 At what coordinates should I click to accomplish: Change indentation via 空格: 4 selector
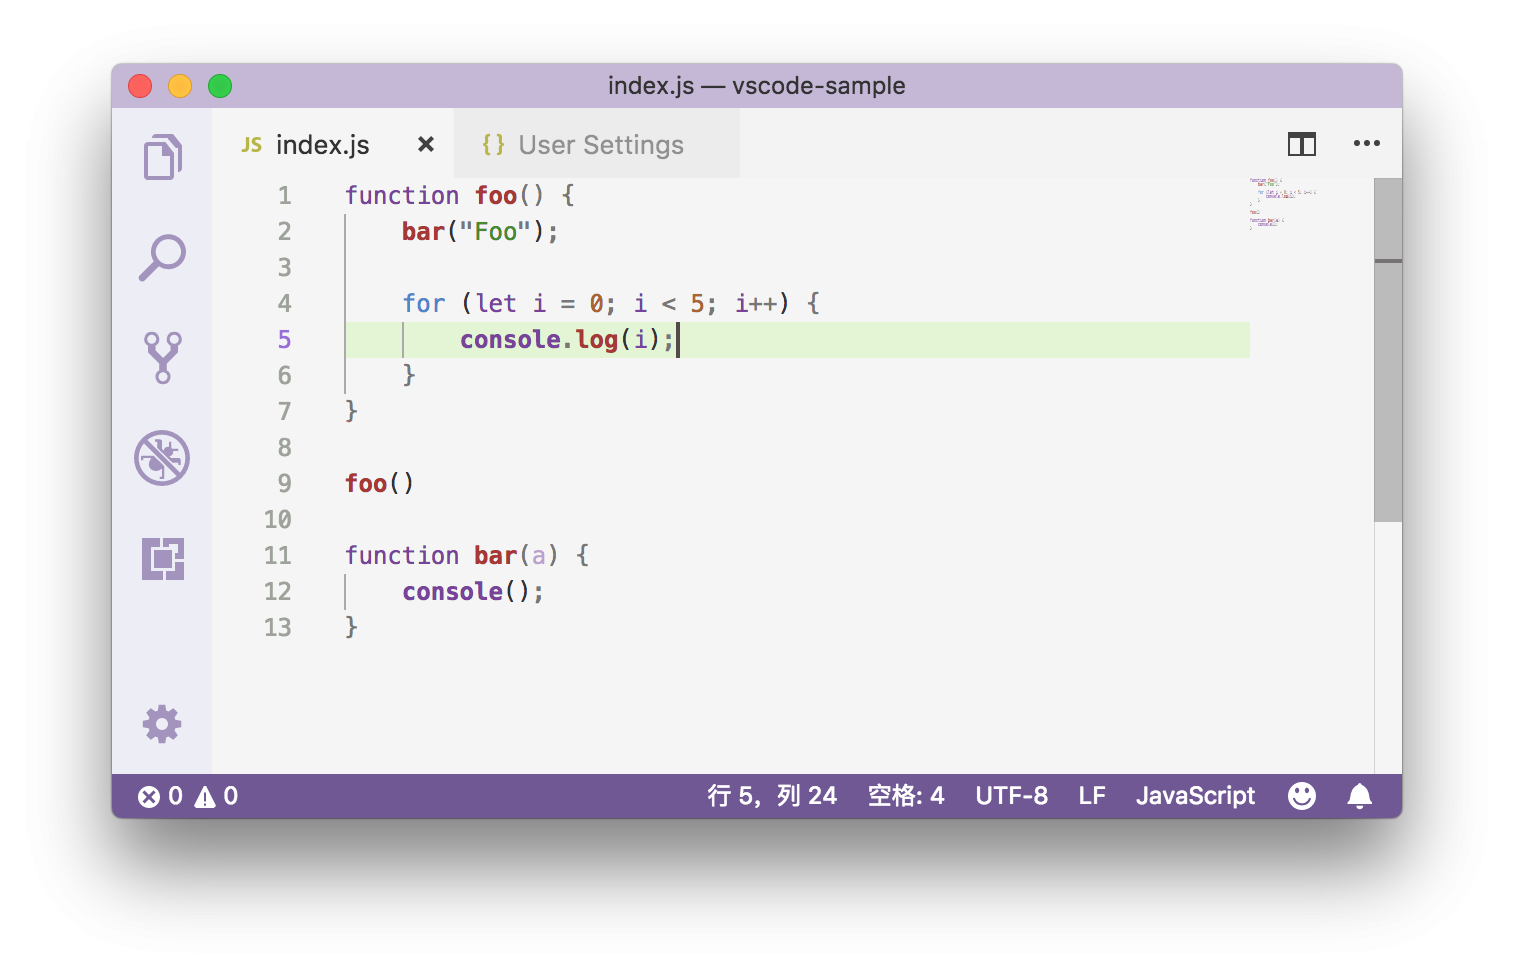point(905,795)
